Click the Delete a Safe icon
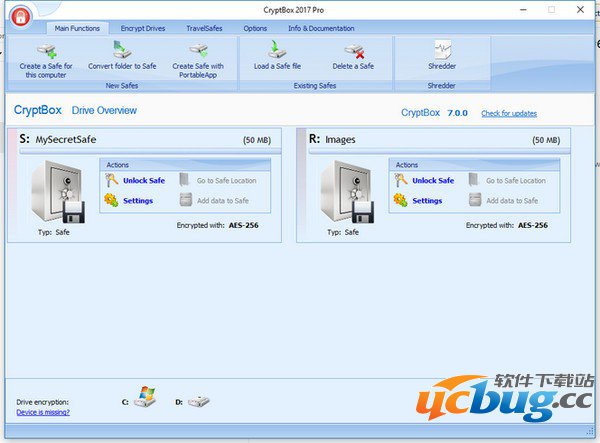Screen dimensions: 600x443 [353, 49]
